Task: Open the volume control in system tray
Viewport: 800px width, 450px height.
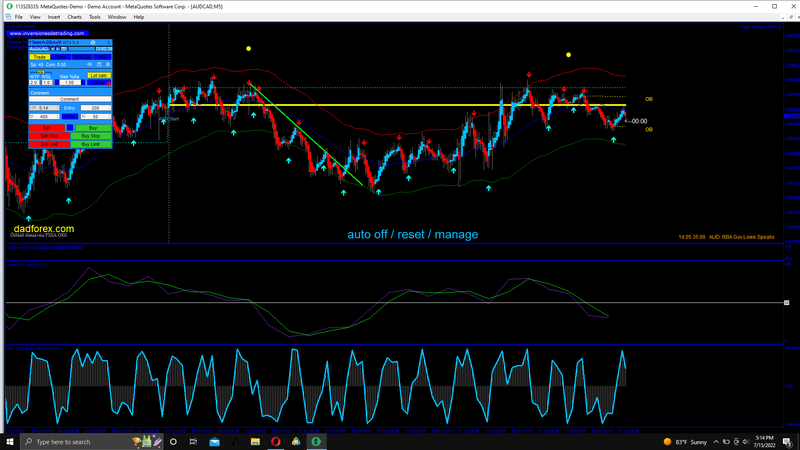Action: pyautogui.click(x=745, y=442)
